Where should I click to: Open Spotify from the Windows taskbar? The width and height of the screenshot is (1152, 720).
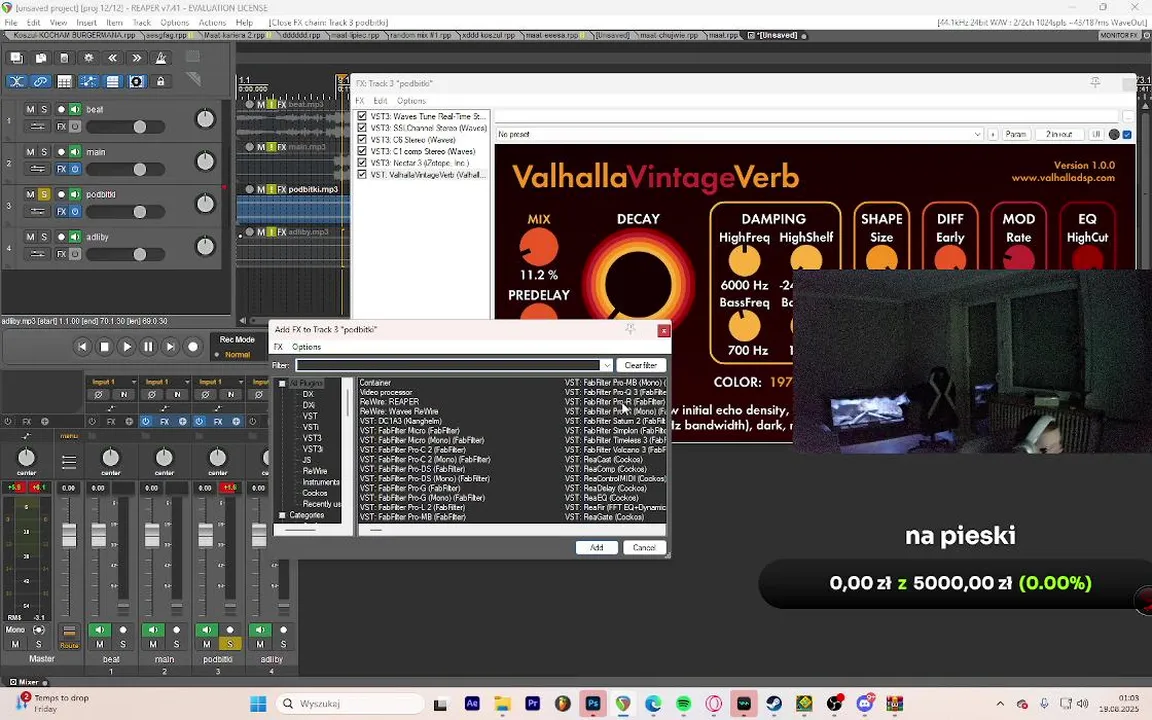(683, 704)
